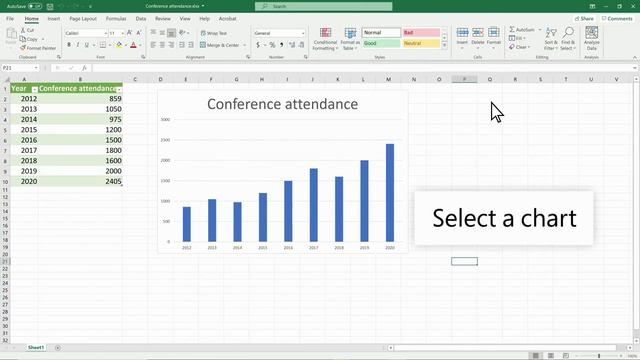The image size is (640, 360).
Task: Click Decrease Decimal icon
Action: click(x=301, y=45)
